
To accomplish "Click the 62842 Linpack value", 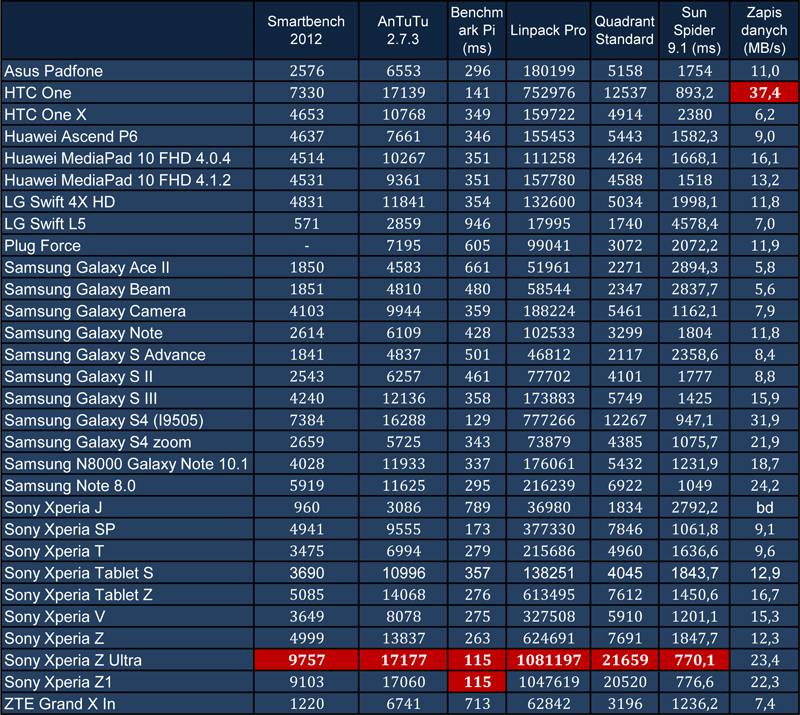I will point(548,704).
